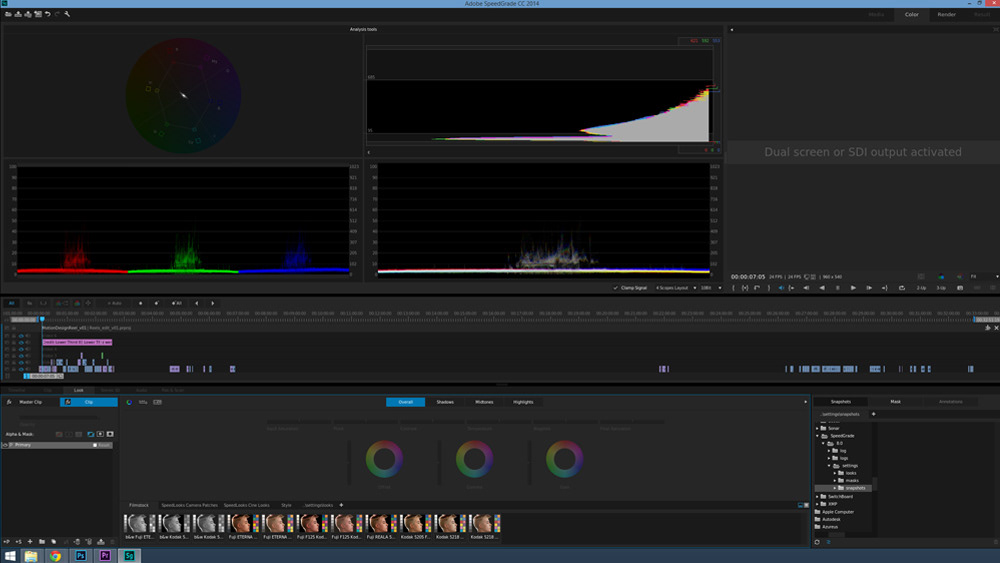Viewport: 1000px width, 563px height.
Task: Click the folder icon in layers toolbar
Action: click(x=41, y=542)
